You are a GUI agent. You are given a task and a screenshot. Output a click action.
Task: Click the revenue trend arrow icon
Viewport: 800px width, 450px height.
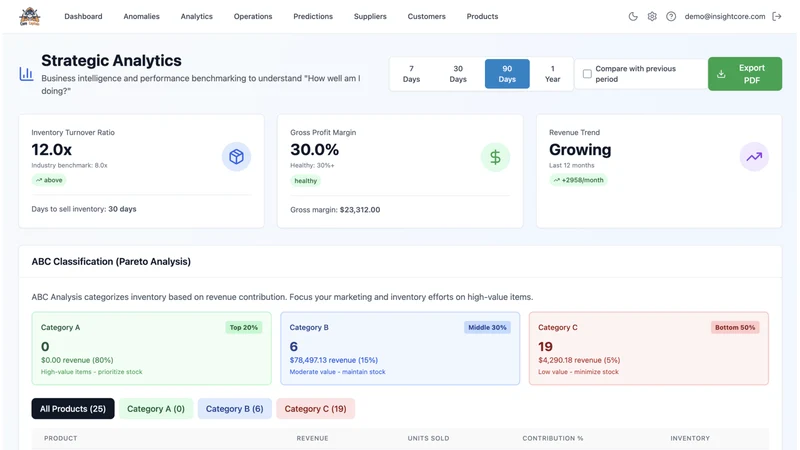[x=754, y=157]
